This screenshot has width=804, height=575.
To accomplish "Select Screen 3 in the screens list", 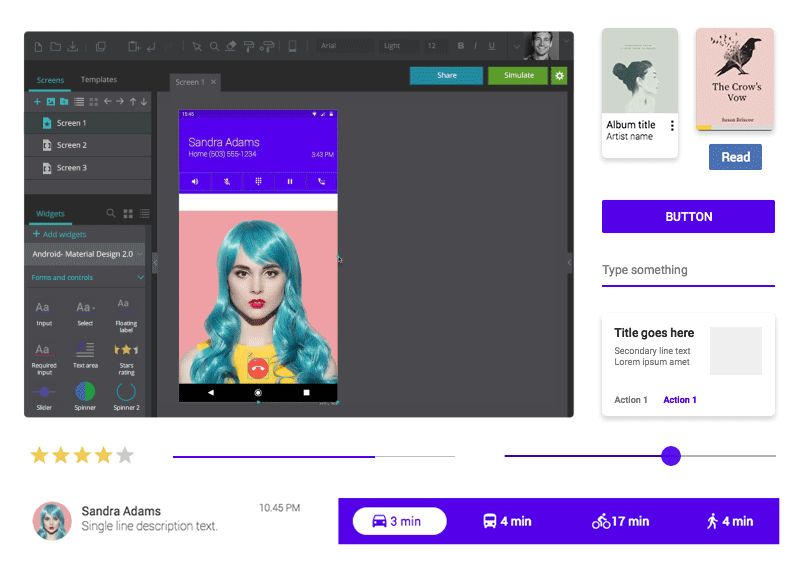I will tap(88, 168).
